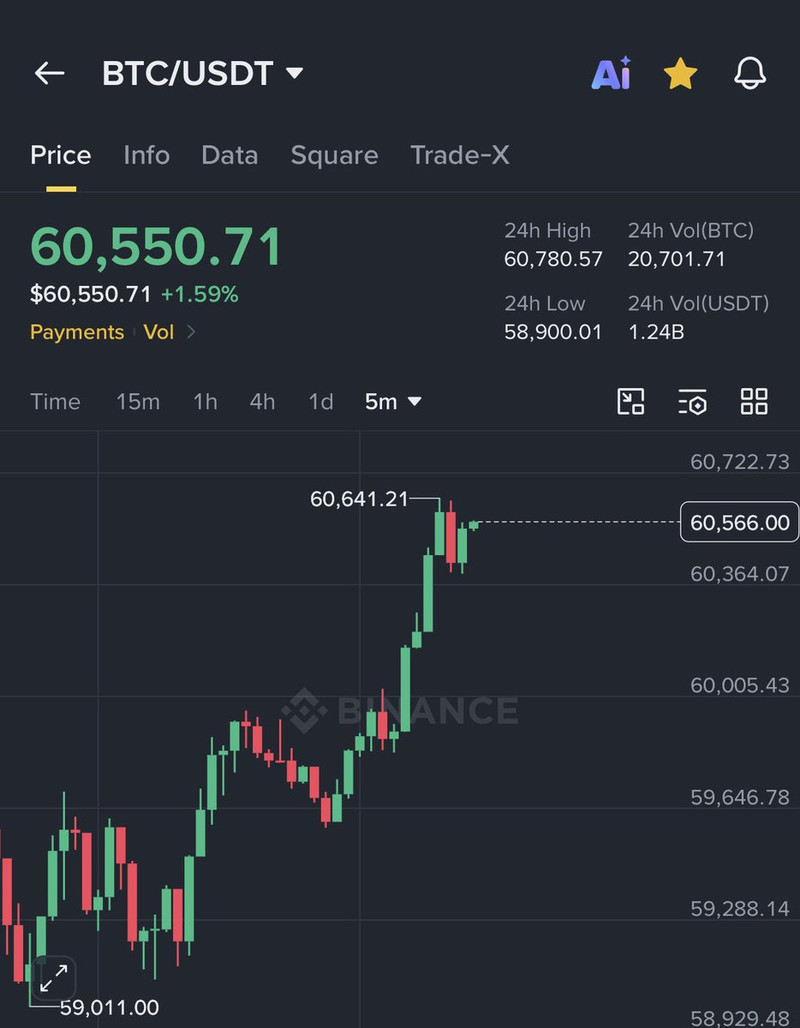Click the 60,566.00 current price marker
Screen dimensions: 800x1028
(739, 523)
